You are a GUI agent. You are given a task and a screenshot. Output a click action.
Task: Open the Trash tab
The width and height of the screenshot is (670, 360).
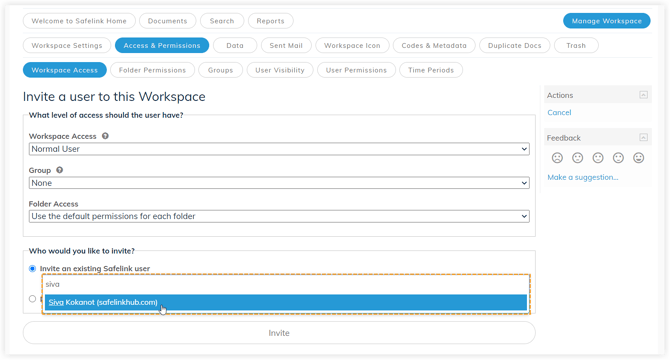(x=576, y=45)
